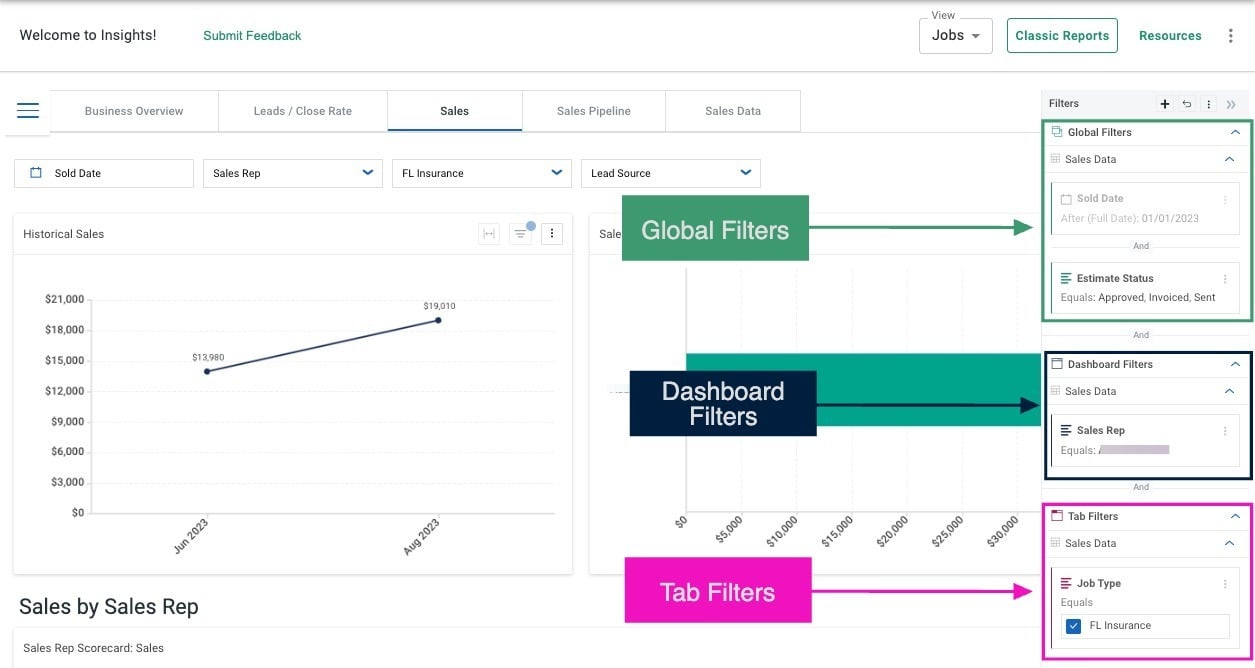Collapse the Global Filters section
The image size is (1255, 668).
[x=1235, y=132]
